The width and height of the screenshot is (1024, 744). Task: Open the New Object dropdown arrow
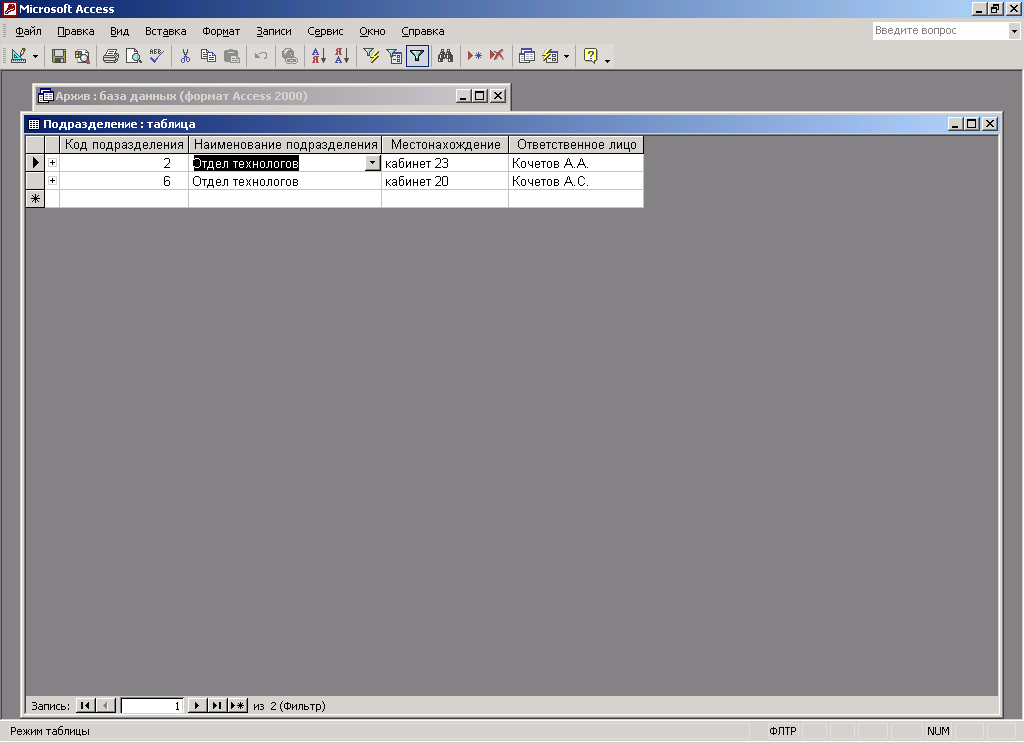click(x=566, y=56)
